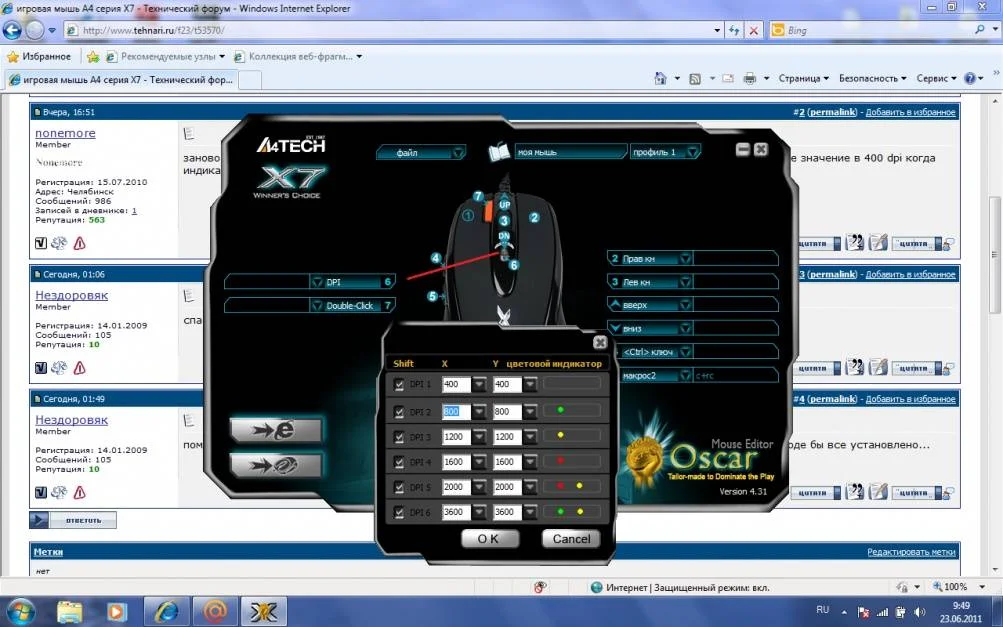This screenshot has height=627, width=1003.
Task: Select side button marker 5 on mouse
Action: coord(433,296)
